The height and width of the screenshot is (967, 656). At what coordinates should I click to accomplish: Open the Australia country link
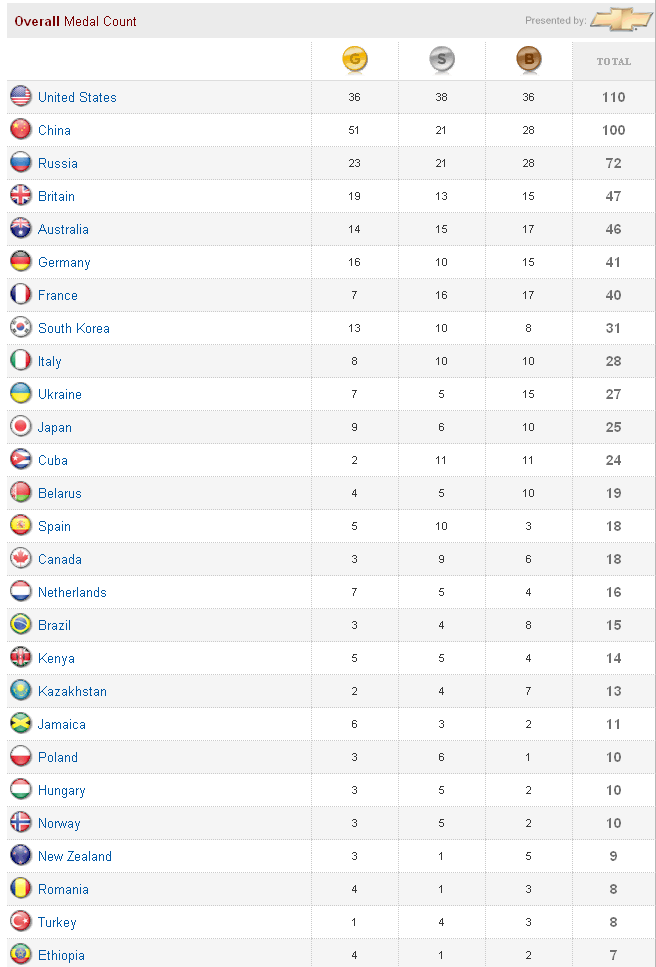click(x=64, y=229)
